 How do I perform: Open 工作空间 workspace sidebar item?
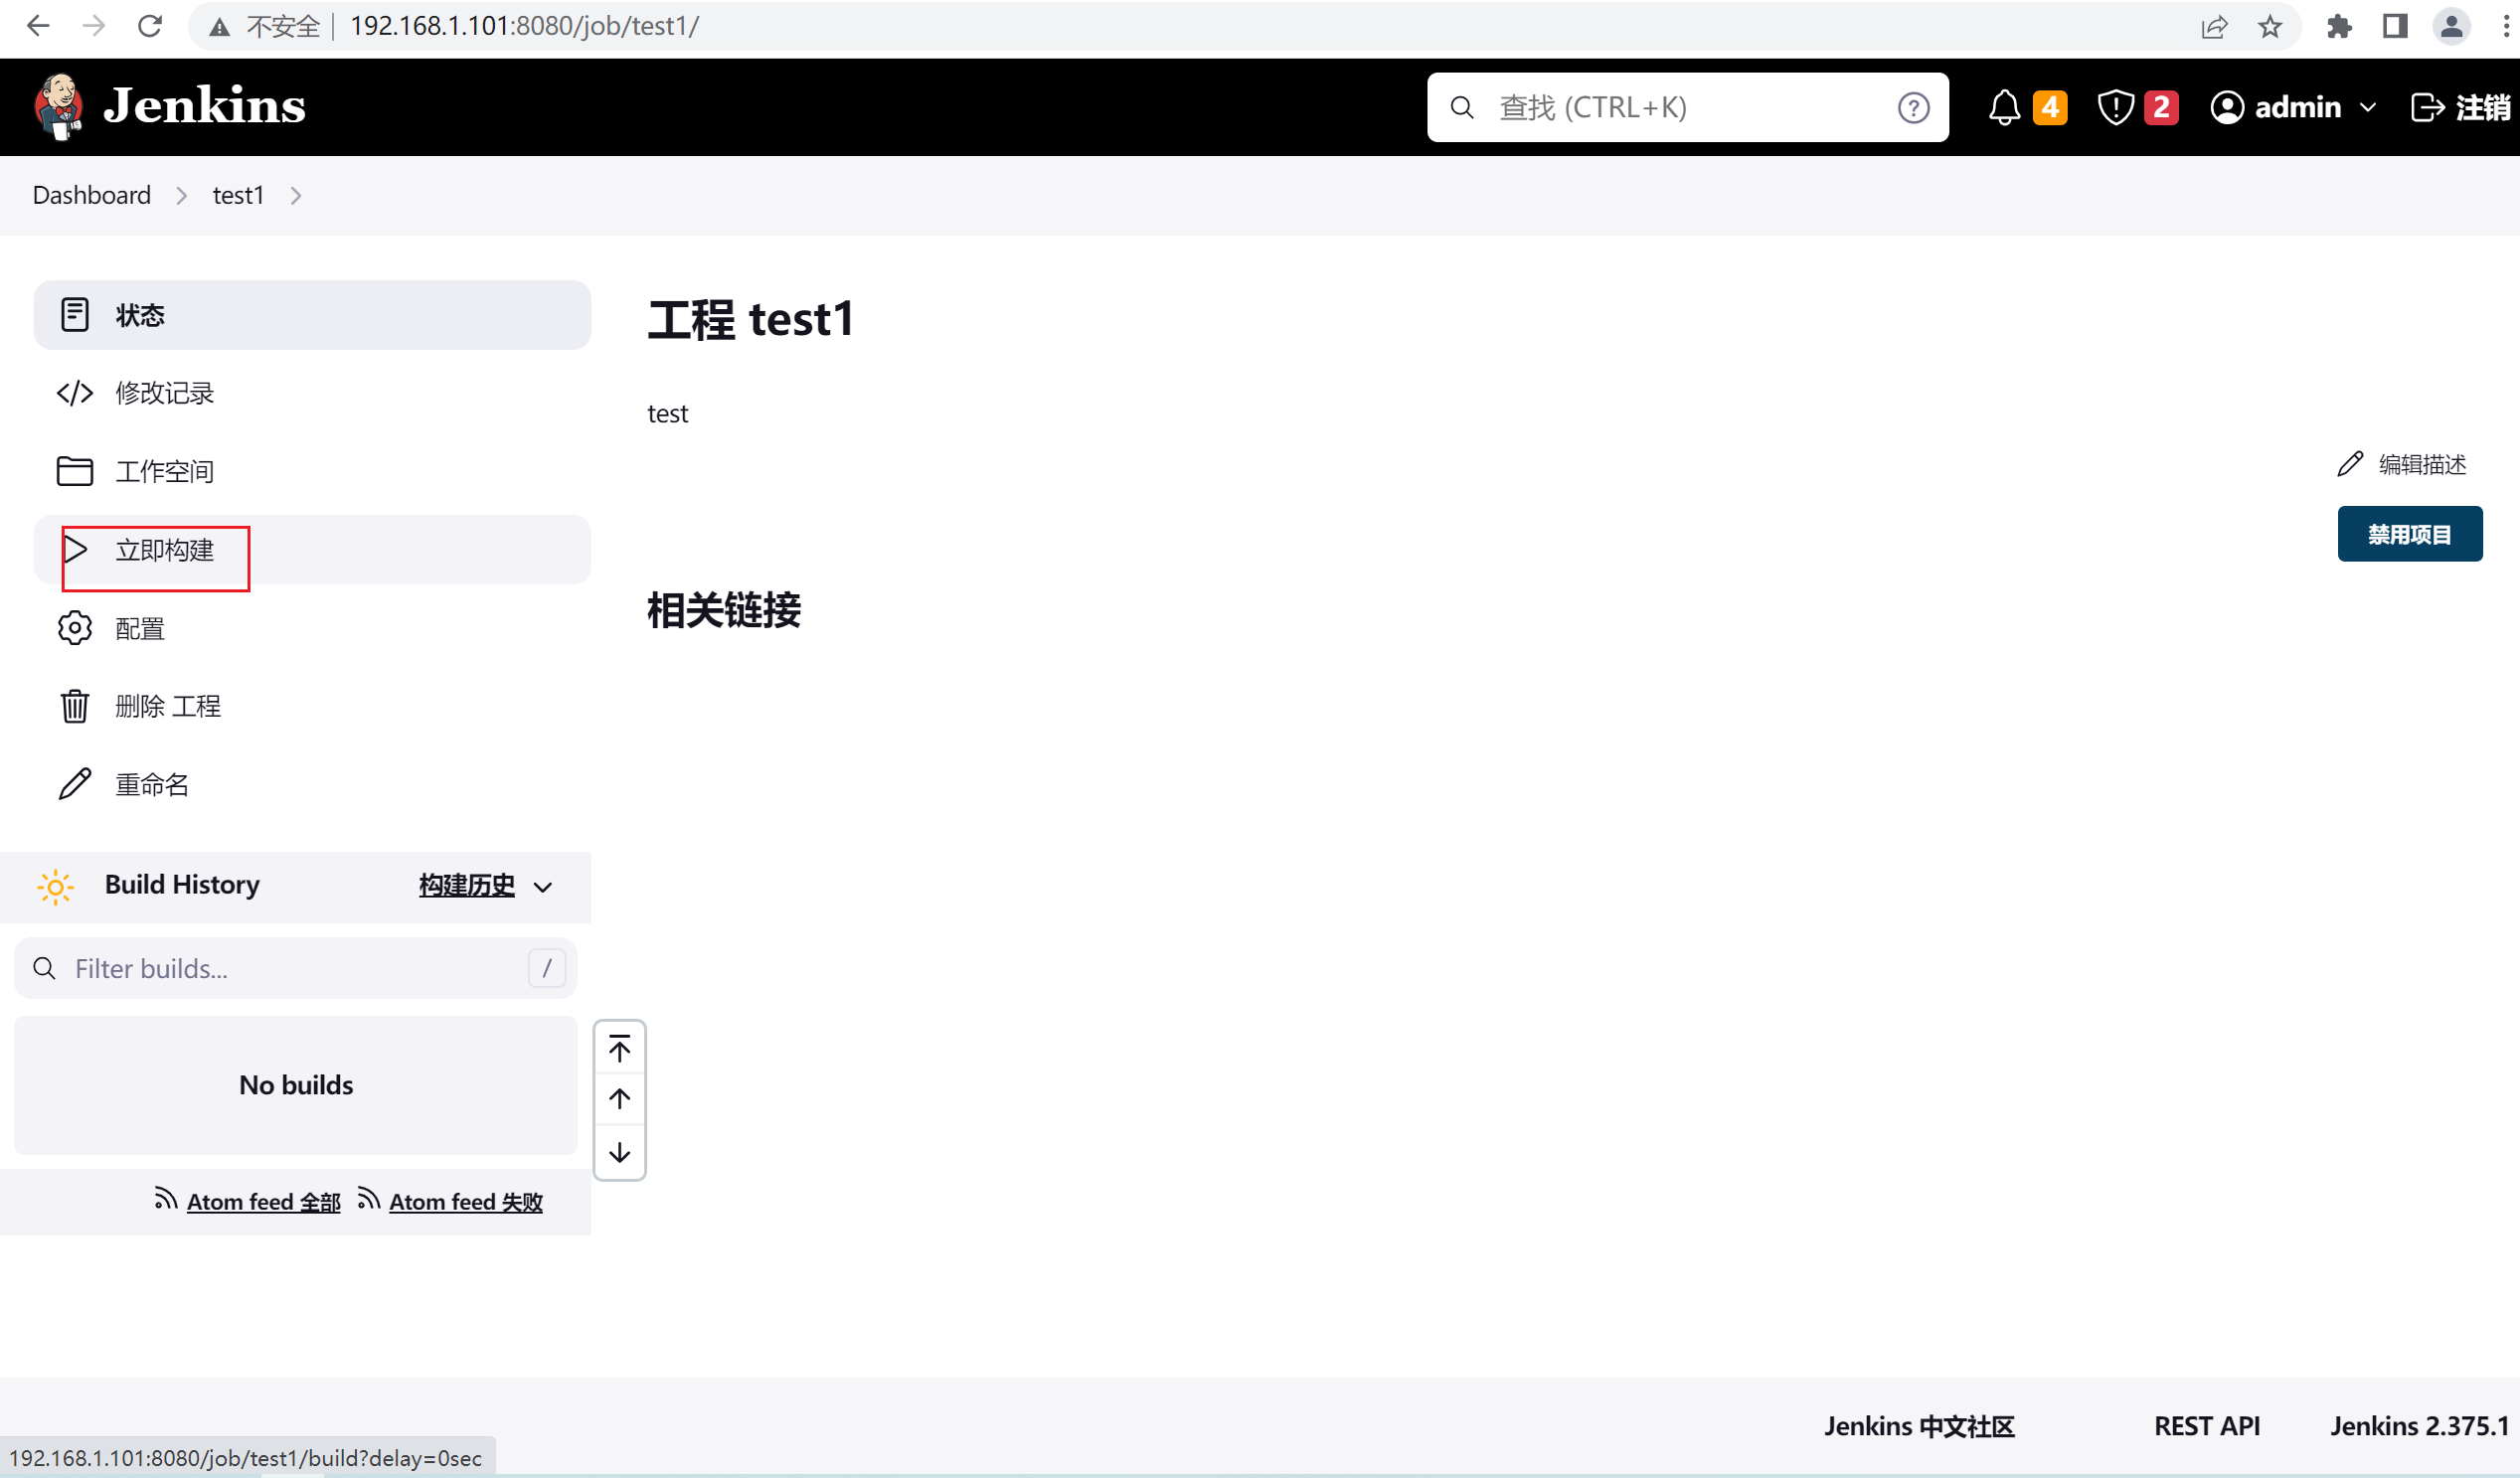(x=312, y=471)
